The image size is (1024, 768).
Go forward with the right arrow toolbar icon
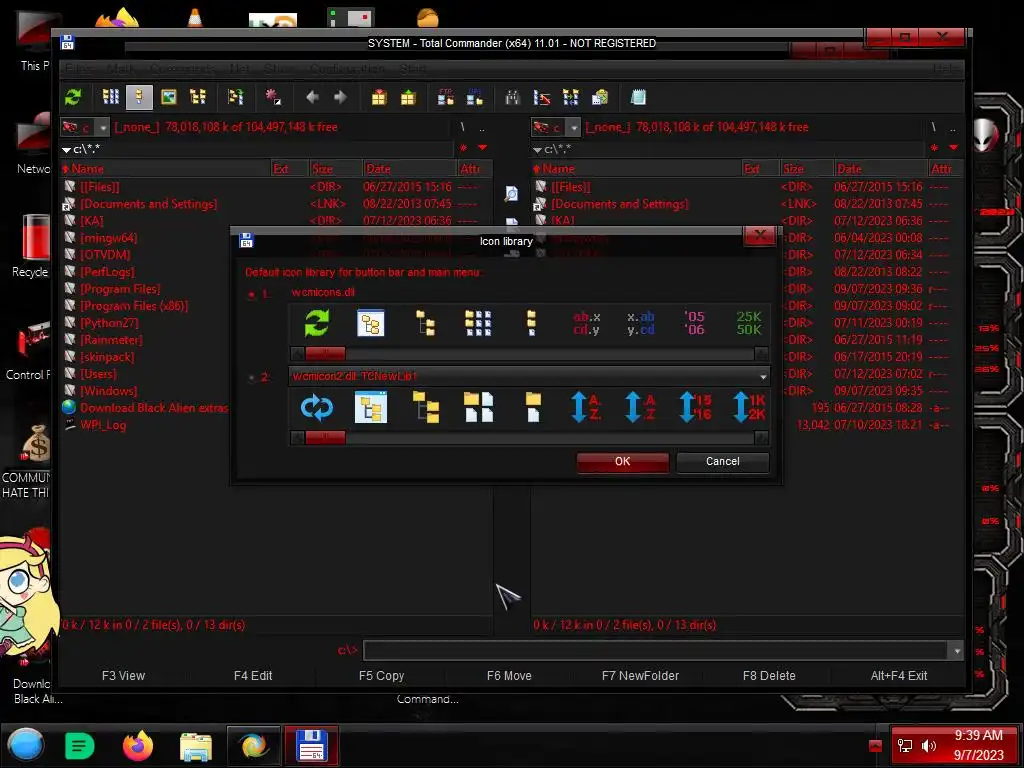point(340,97)
